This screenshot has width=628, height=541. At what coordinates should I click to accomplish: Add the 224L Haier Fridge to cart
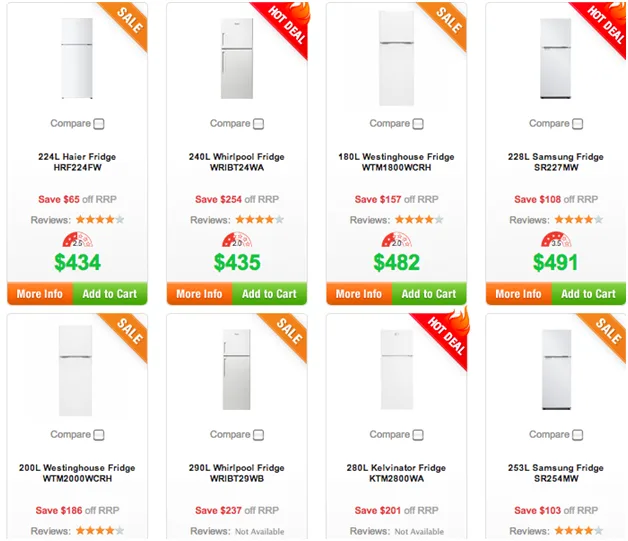click(109, 294)
